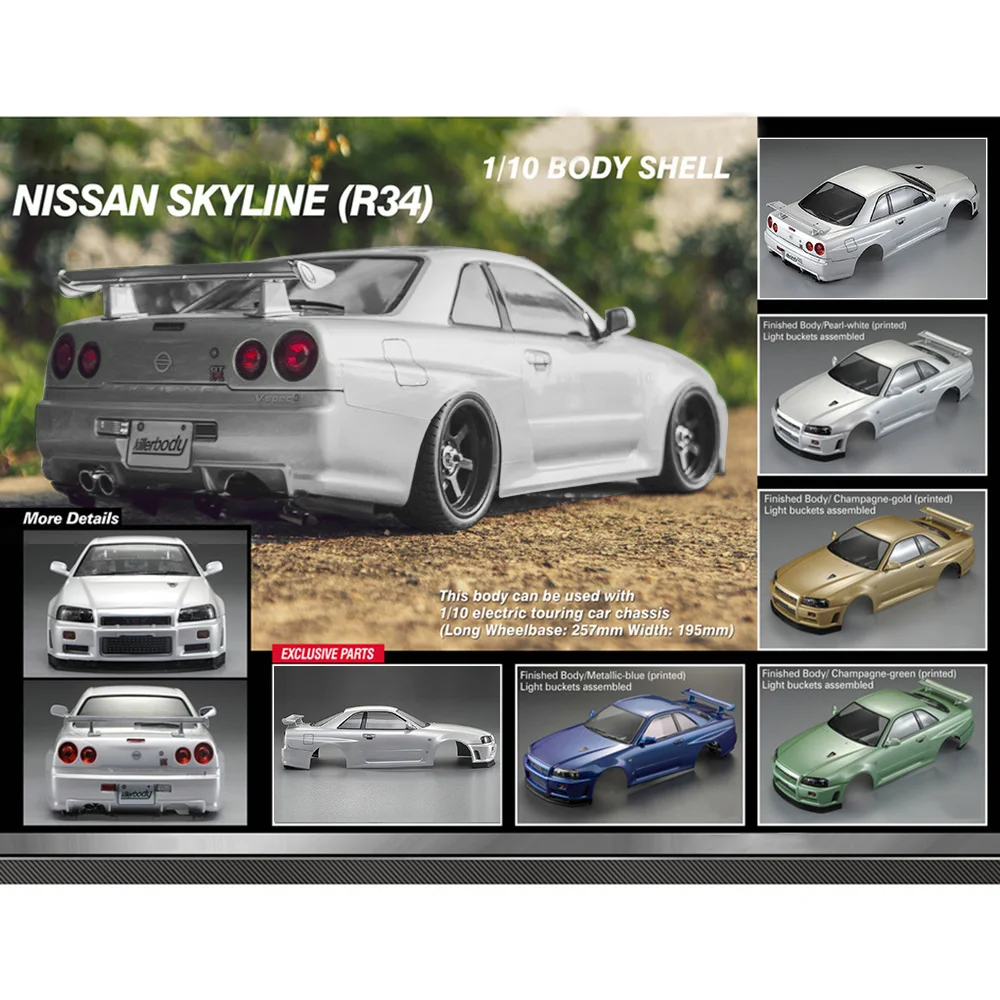The image size is (1000, 1000).
Task: Open the top-right silver rear-angle body thumbnail
Action: pos(872,219)
